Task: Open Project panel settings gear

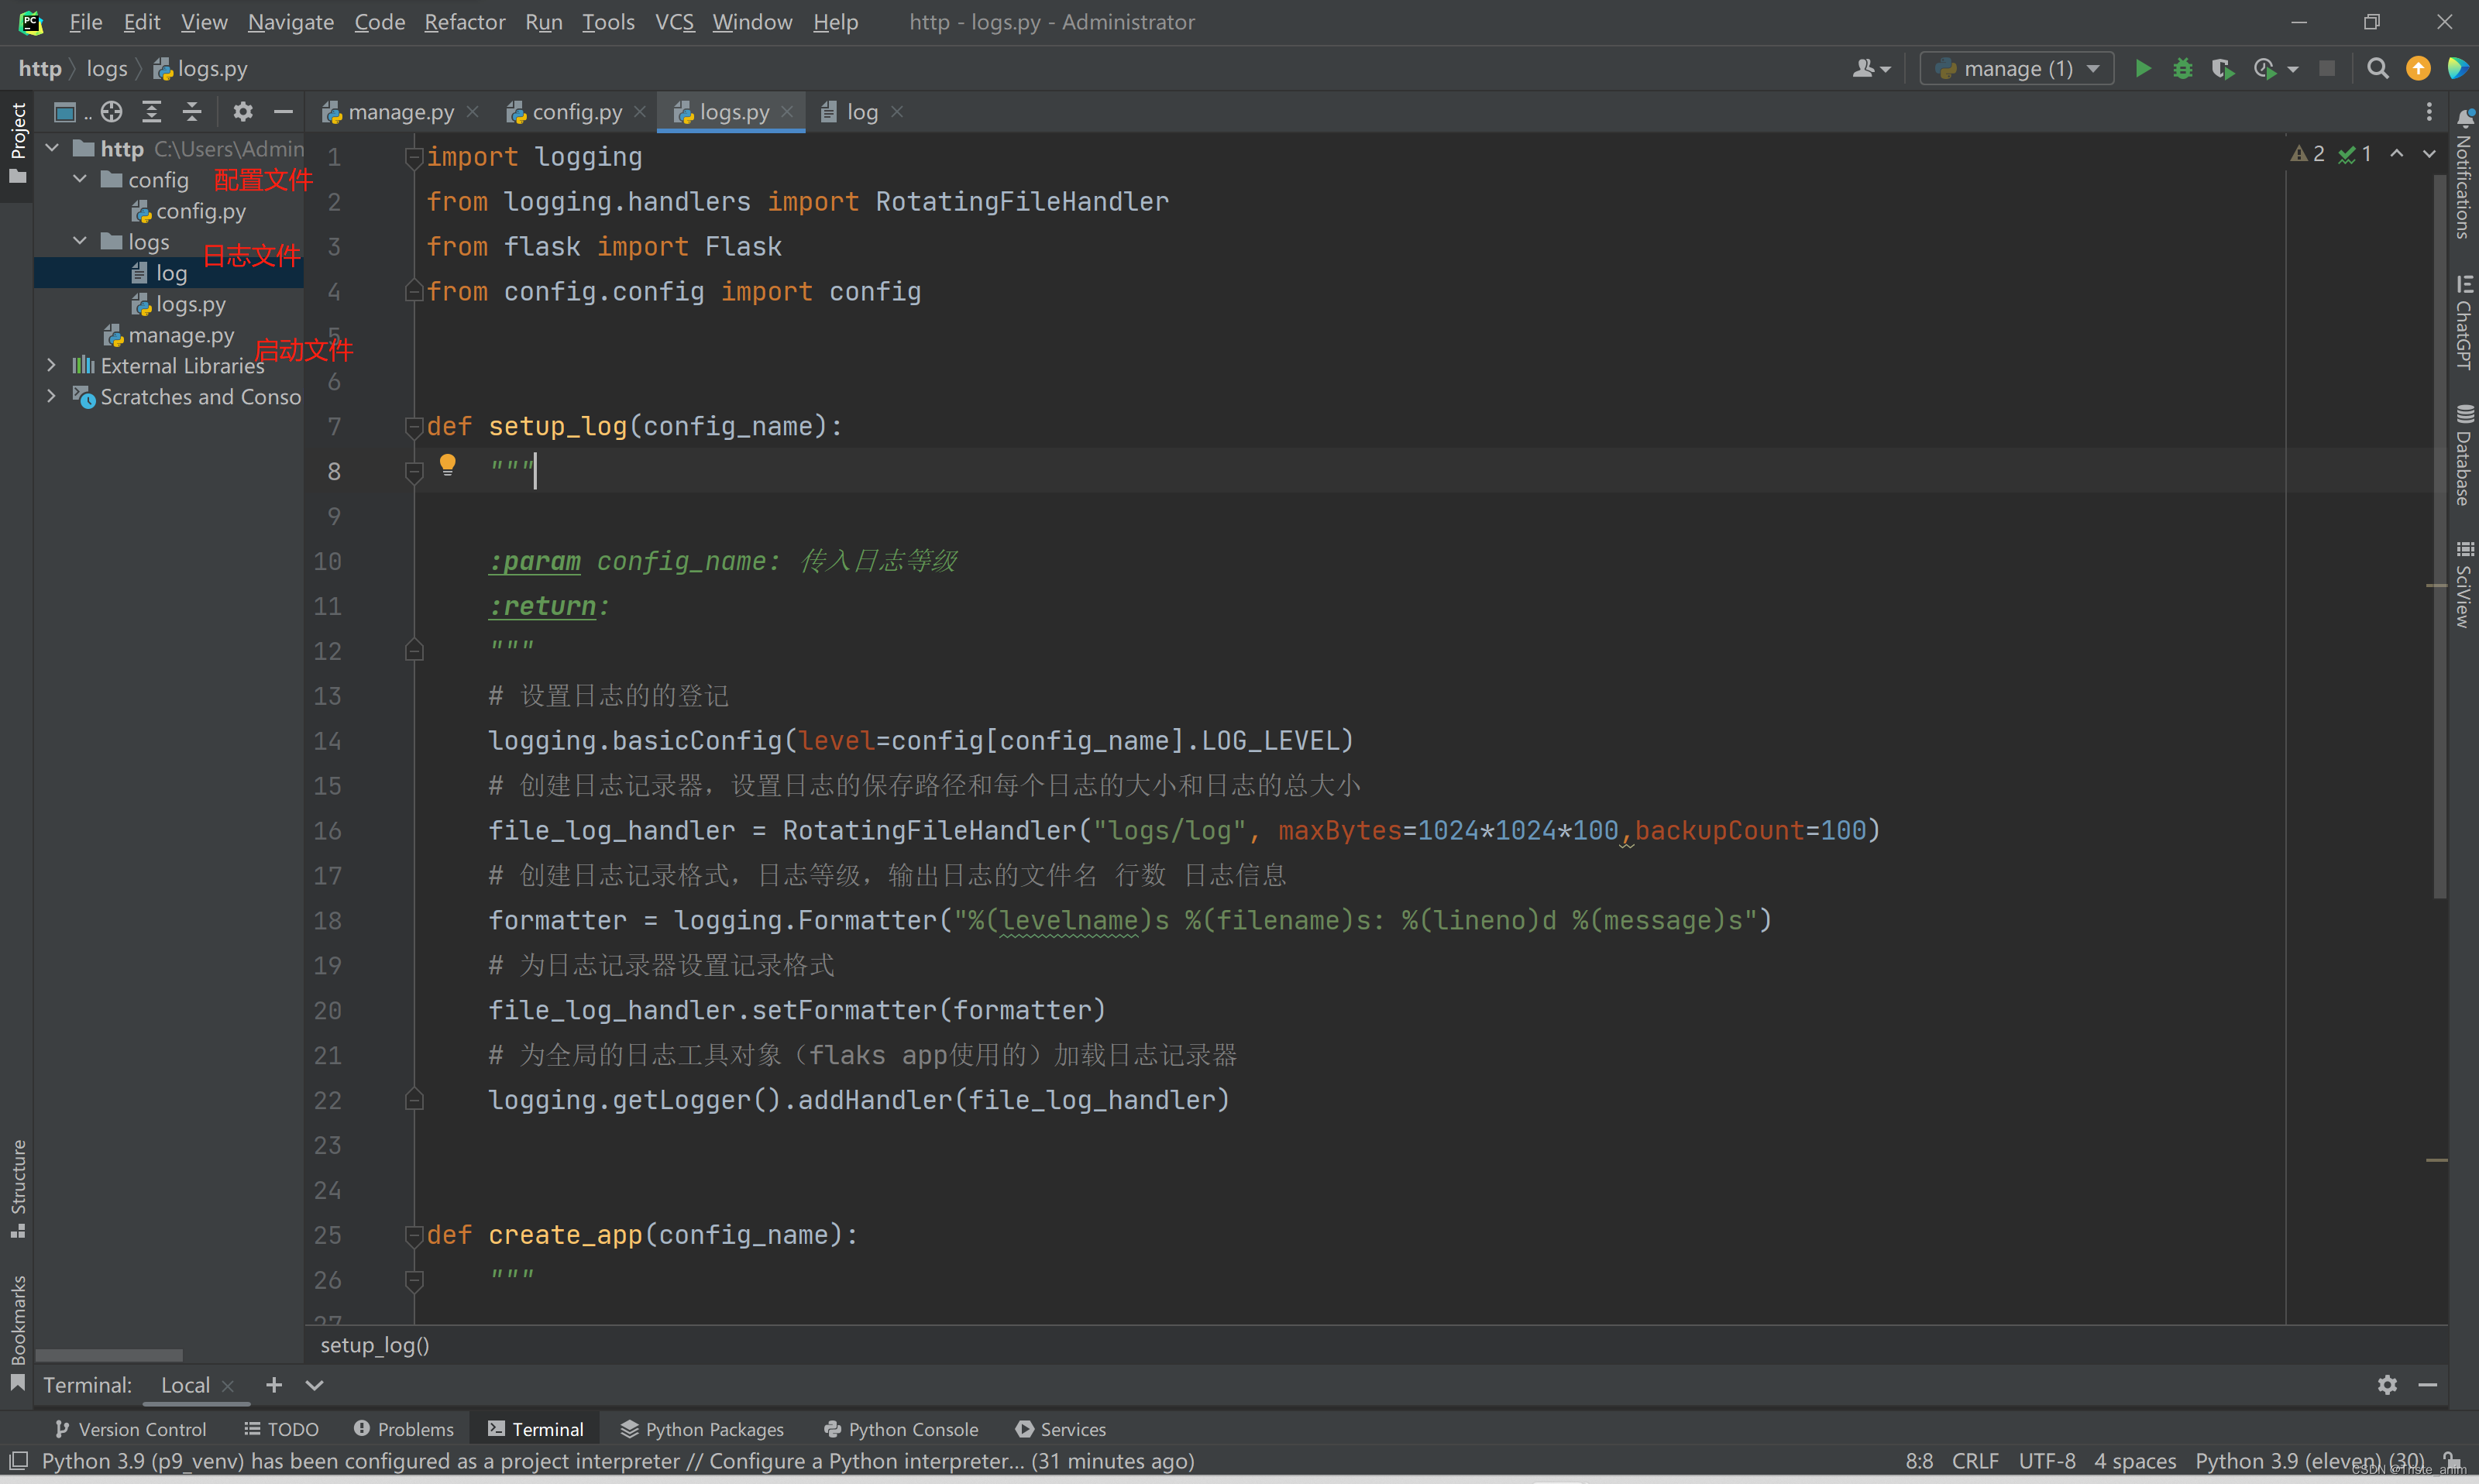Action: click(x=243, y=112)
